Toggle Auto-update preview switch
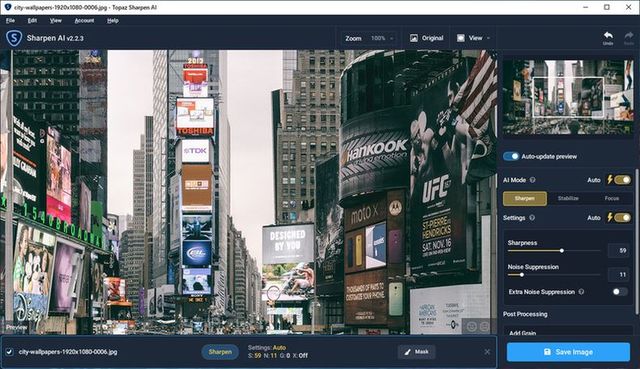 [511, 156]
